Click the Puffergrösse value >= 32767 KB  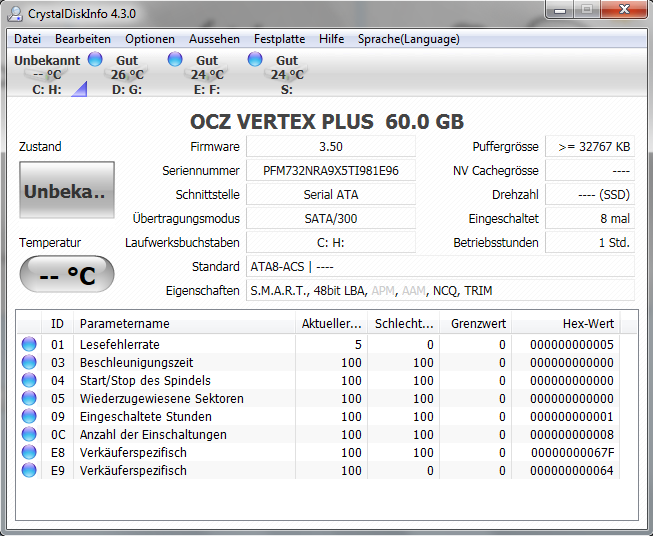(590, 147)
